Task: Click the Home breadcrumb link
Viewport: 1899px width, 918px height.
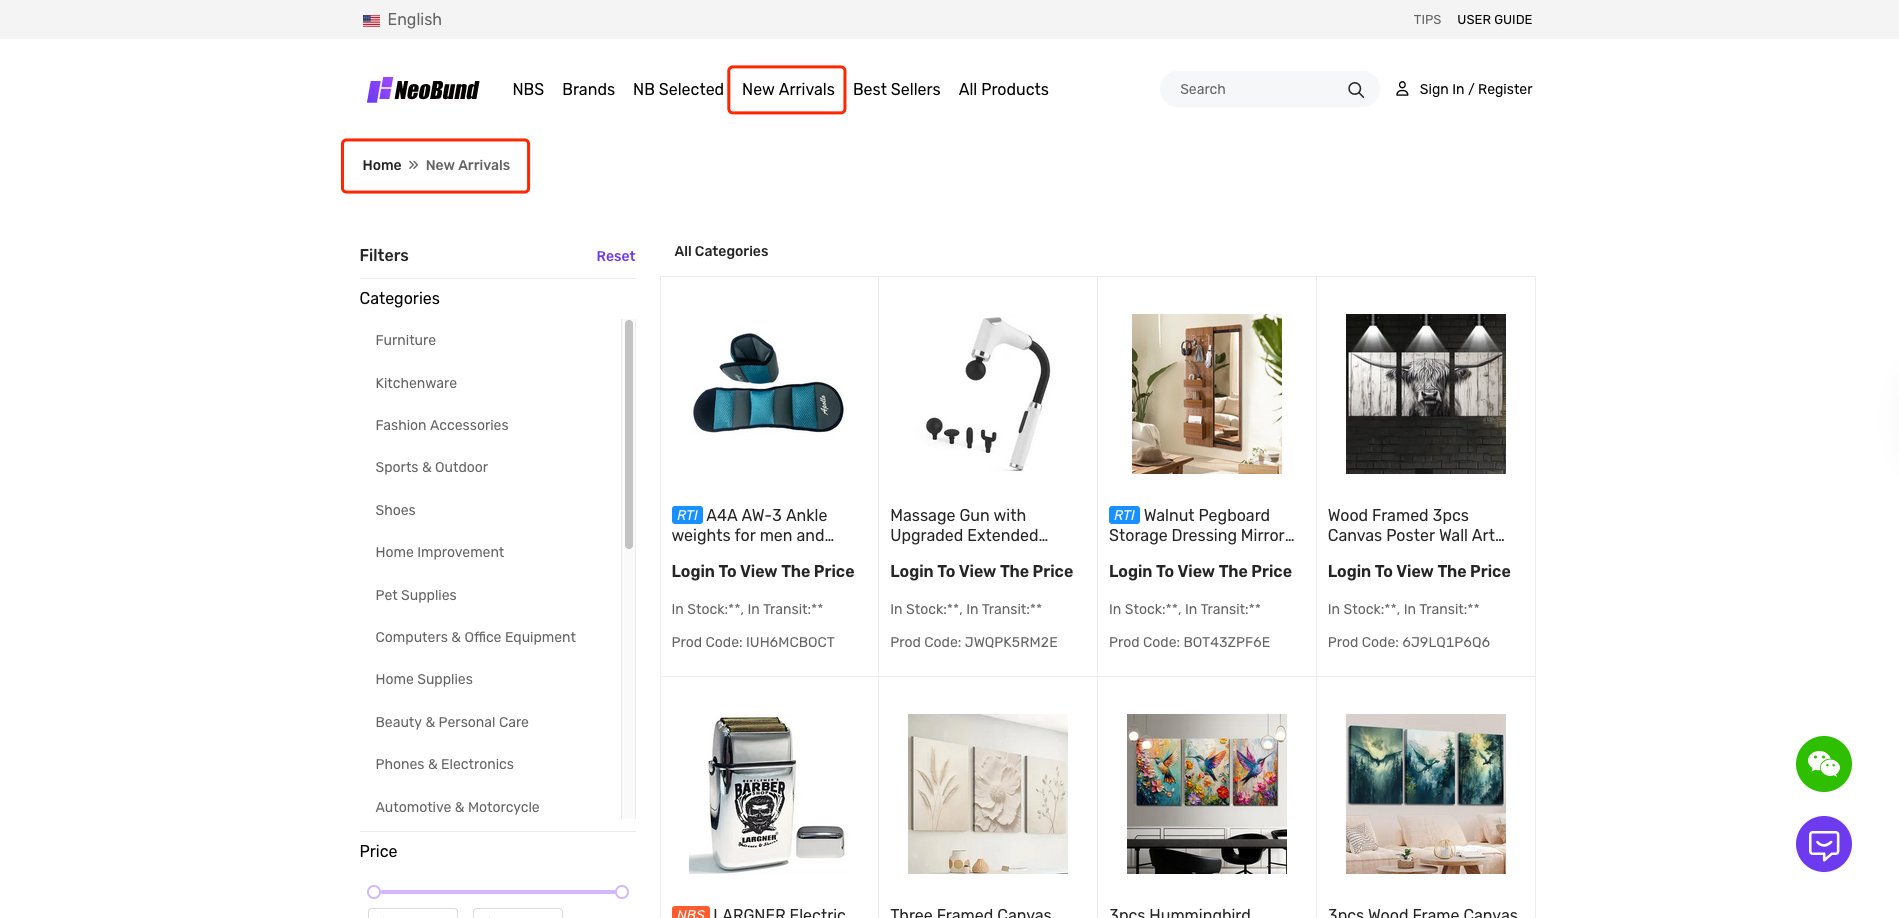Action: pyautogui.click(x=382, y=165)
